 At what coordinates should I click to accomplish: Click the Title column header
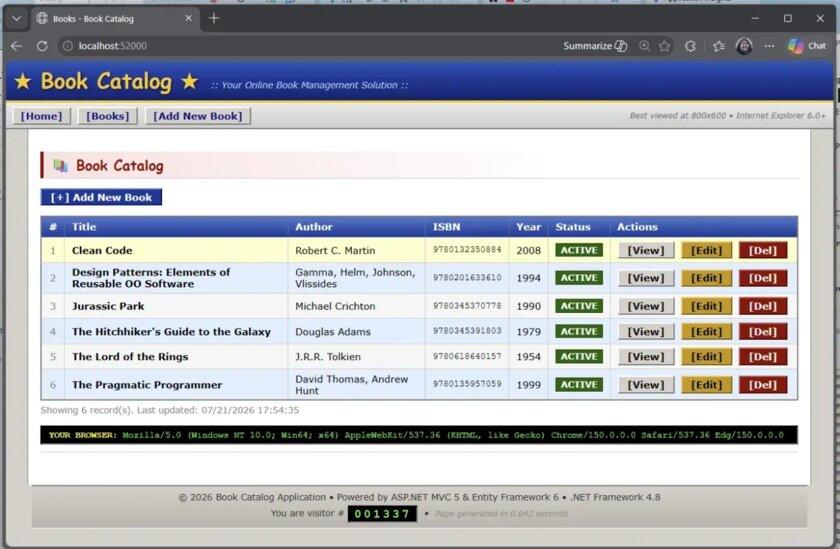176,227
